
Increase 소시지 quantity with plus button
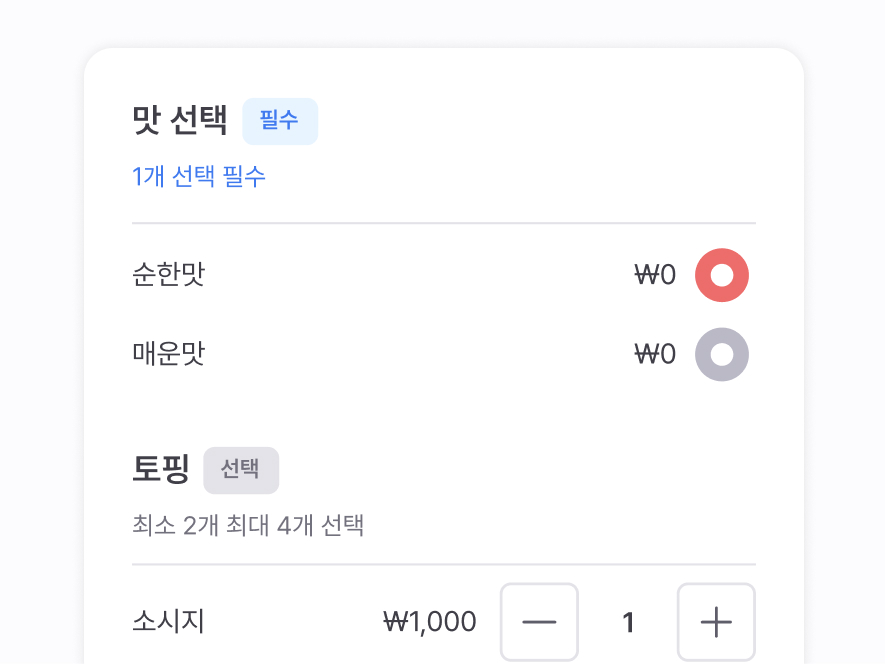click(x=716, y=622)
